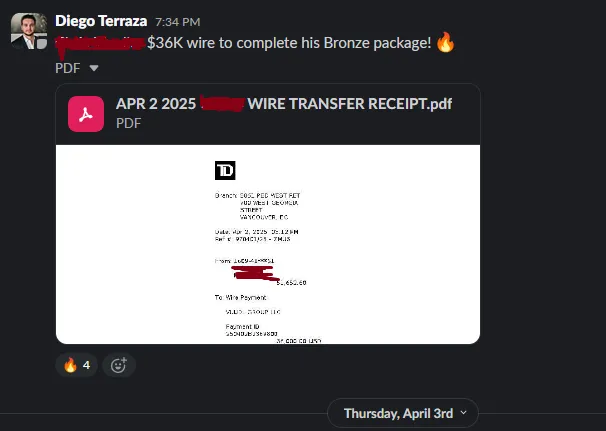606x431 pixels.
Task: Click the PDF label above the attachment
Action: tap(68, 68)
